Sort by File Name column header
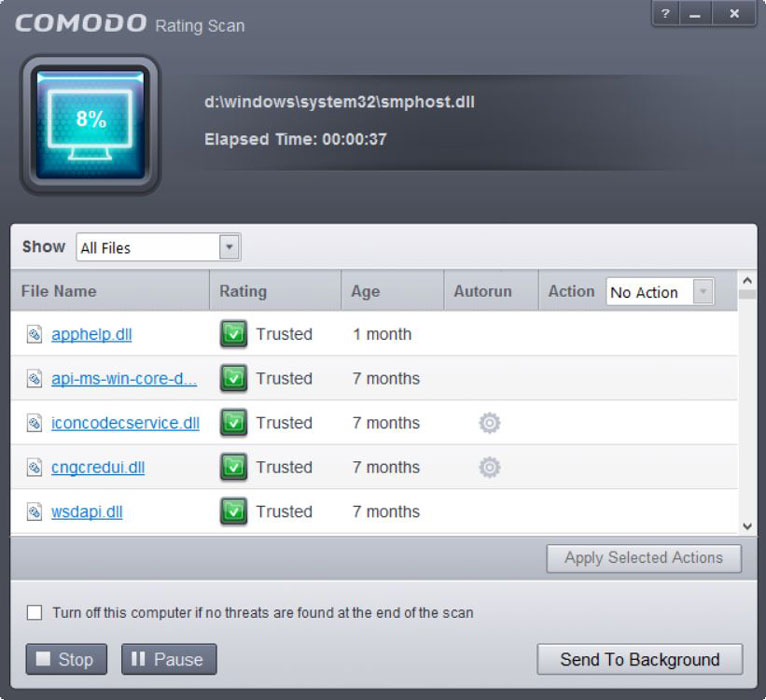The height and width of the screenshot is (700, 766). (110, 291)
